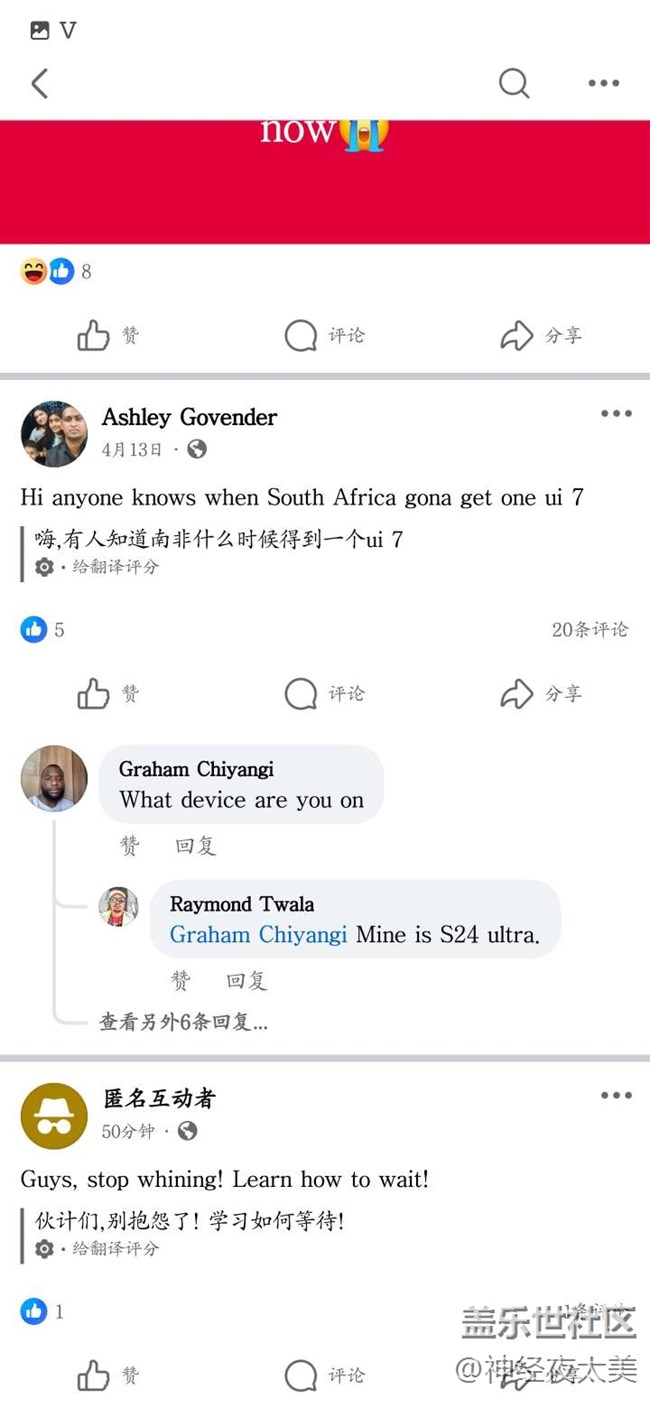650x1408 pixels.
Task: Open options menu for Ashley Govender's post
Action: coord(616,414)
